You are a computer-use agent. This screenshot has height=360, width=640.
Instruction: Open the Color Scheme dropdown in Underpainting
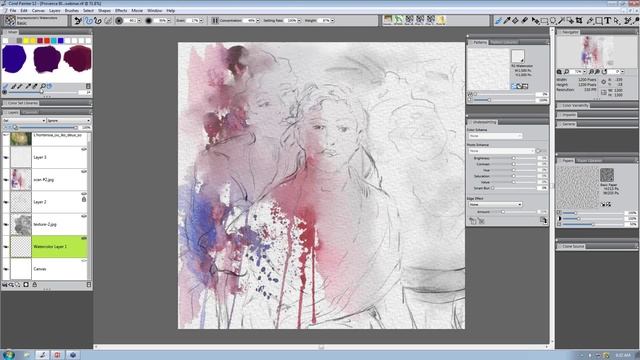(495, 136)
